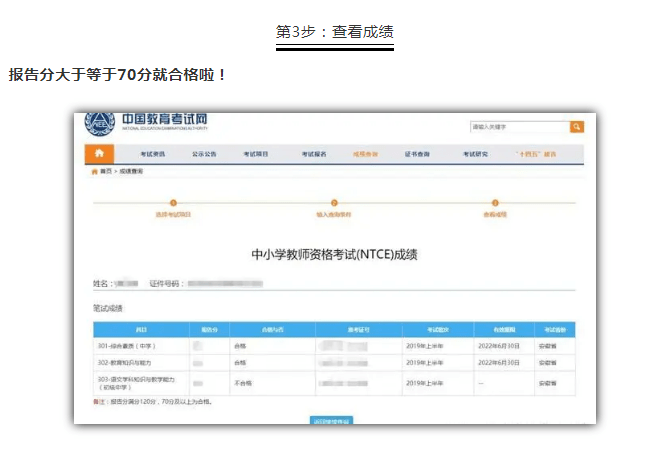Open the 考试报名 menu item
The height and width of the screenshot is (457, 669).
314,154
